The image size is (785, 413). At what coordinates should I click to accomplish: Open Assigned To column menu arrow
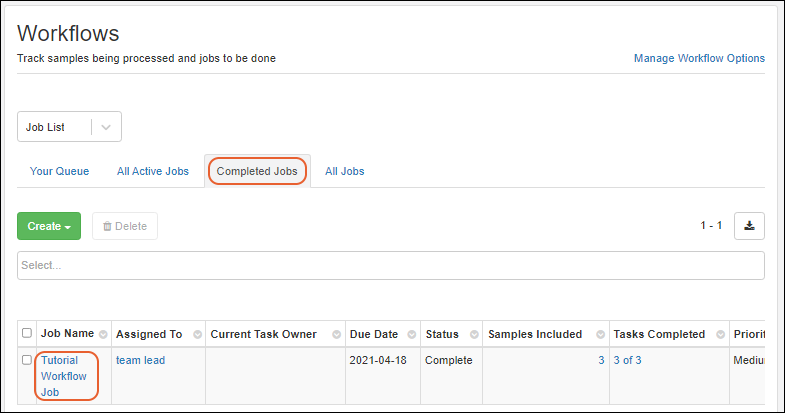(x=196, y=334)
